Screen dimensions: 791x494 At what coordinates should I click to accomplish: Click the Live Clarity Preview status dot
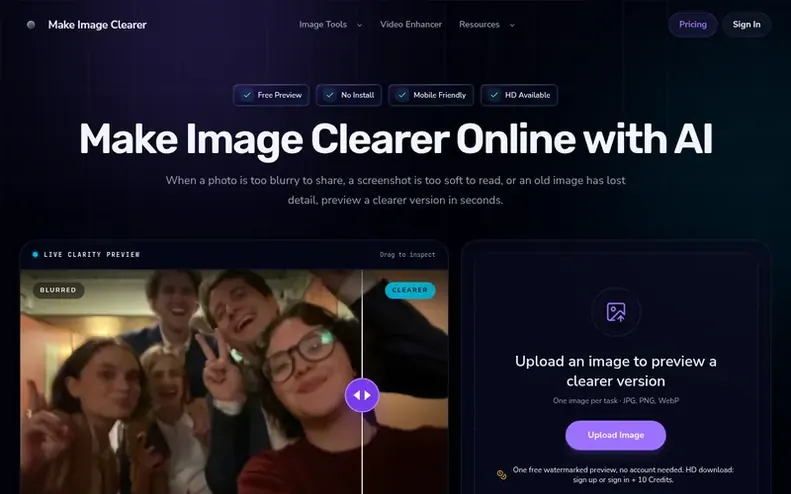click(35, 254)
